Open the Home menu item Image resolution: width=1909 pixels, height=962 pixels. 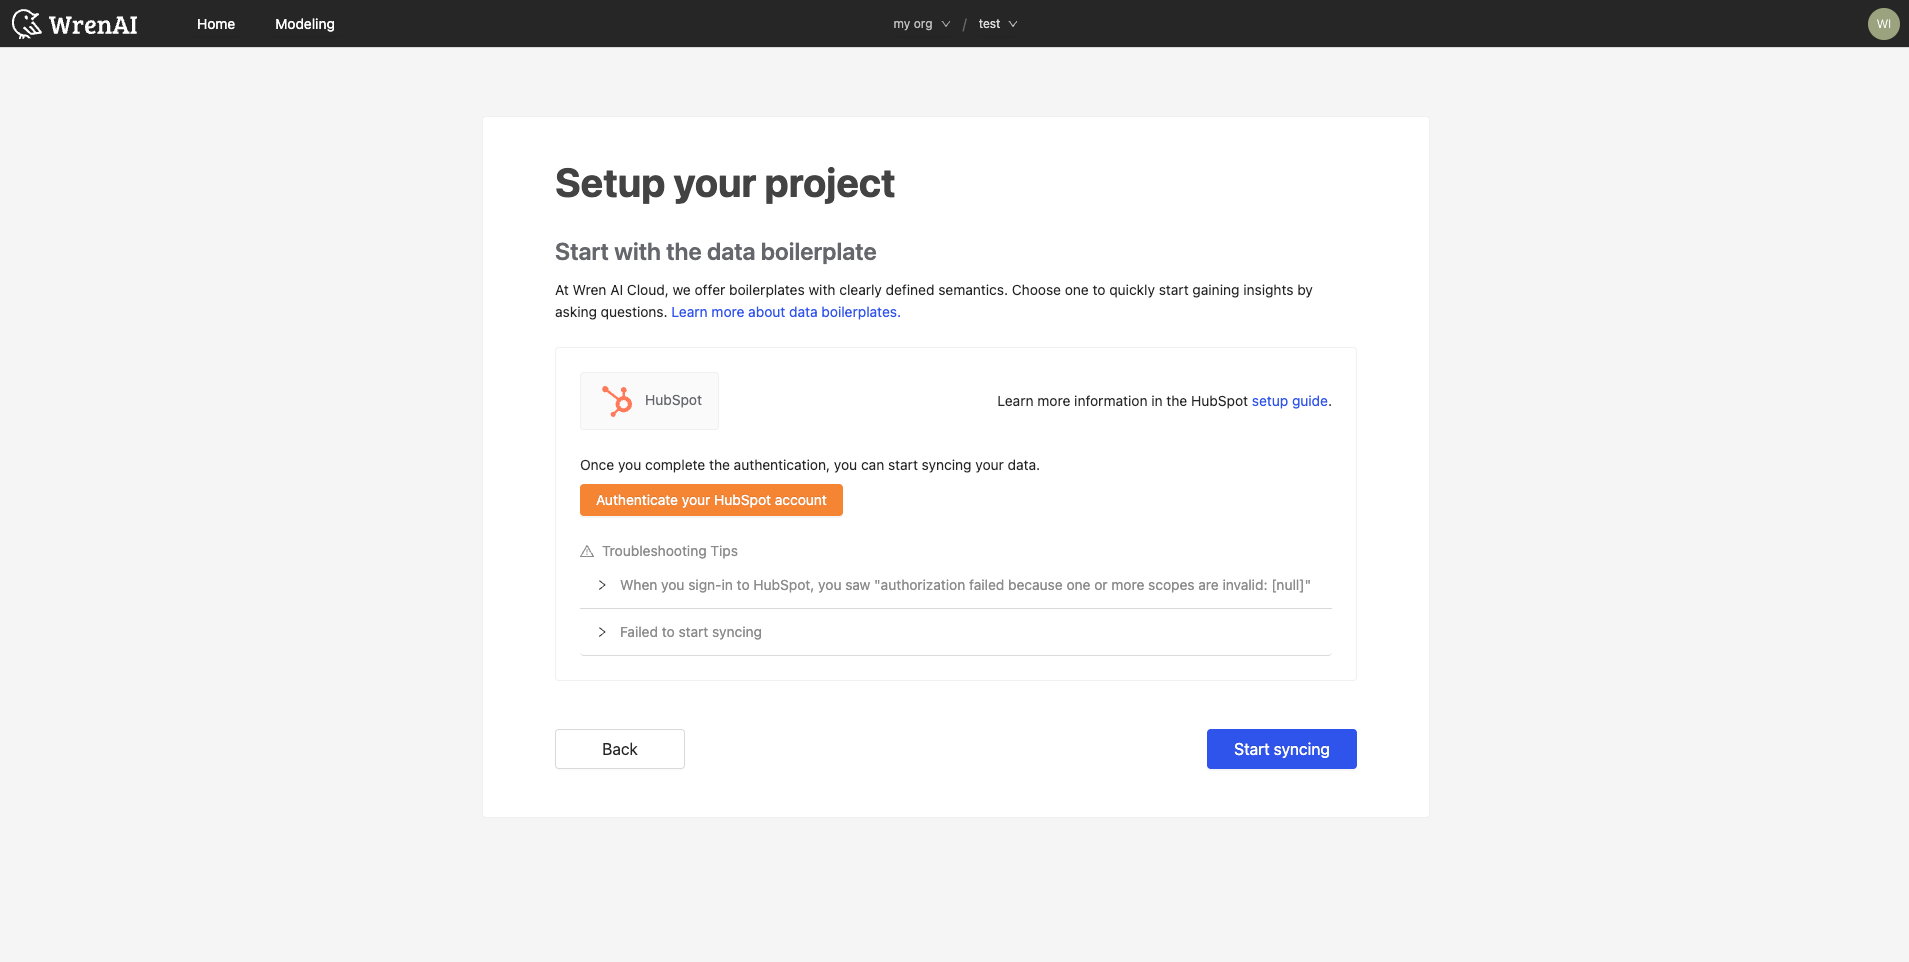click(x=216, y=24)
